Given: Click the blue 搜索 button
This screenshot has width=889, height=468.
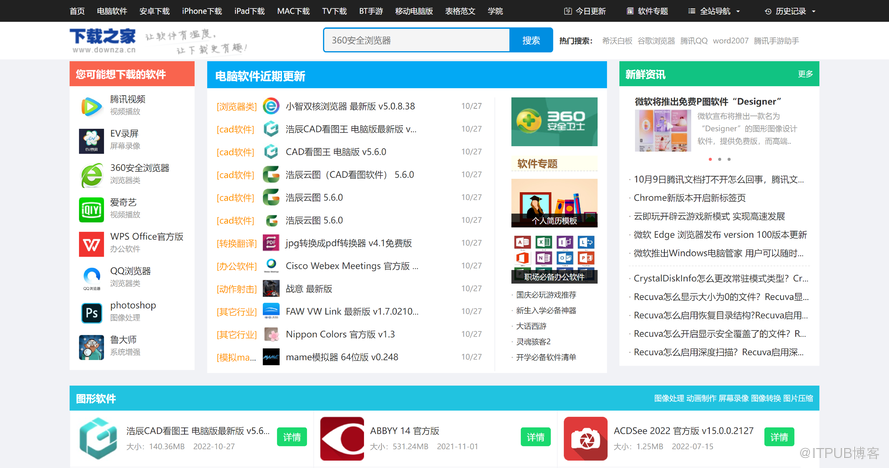Looking at the screenshot, I should click(531, 40).
